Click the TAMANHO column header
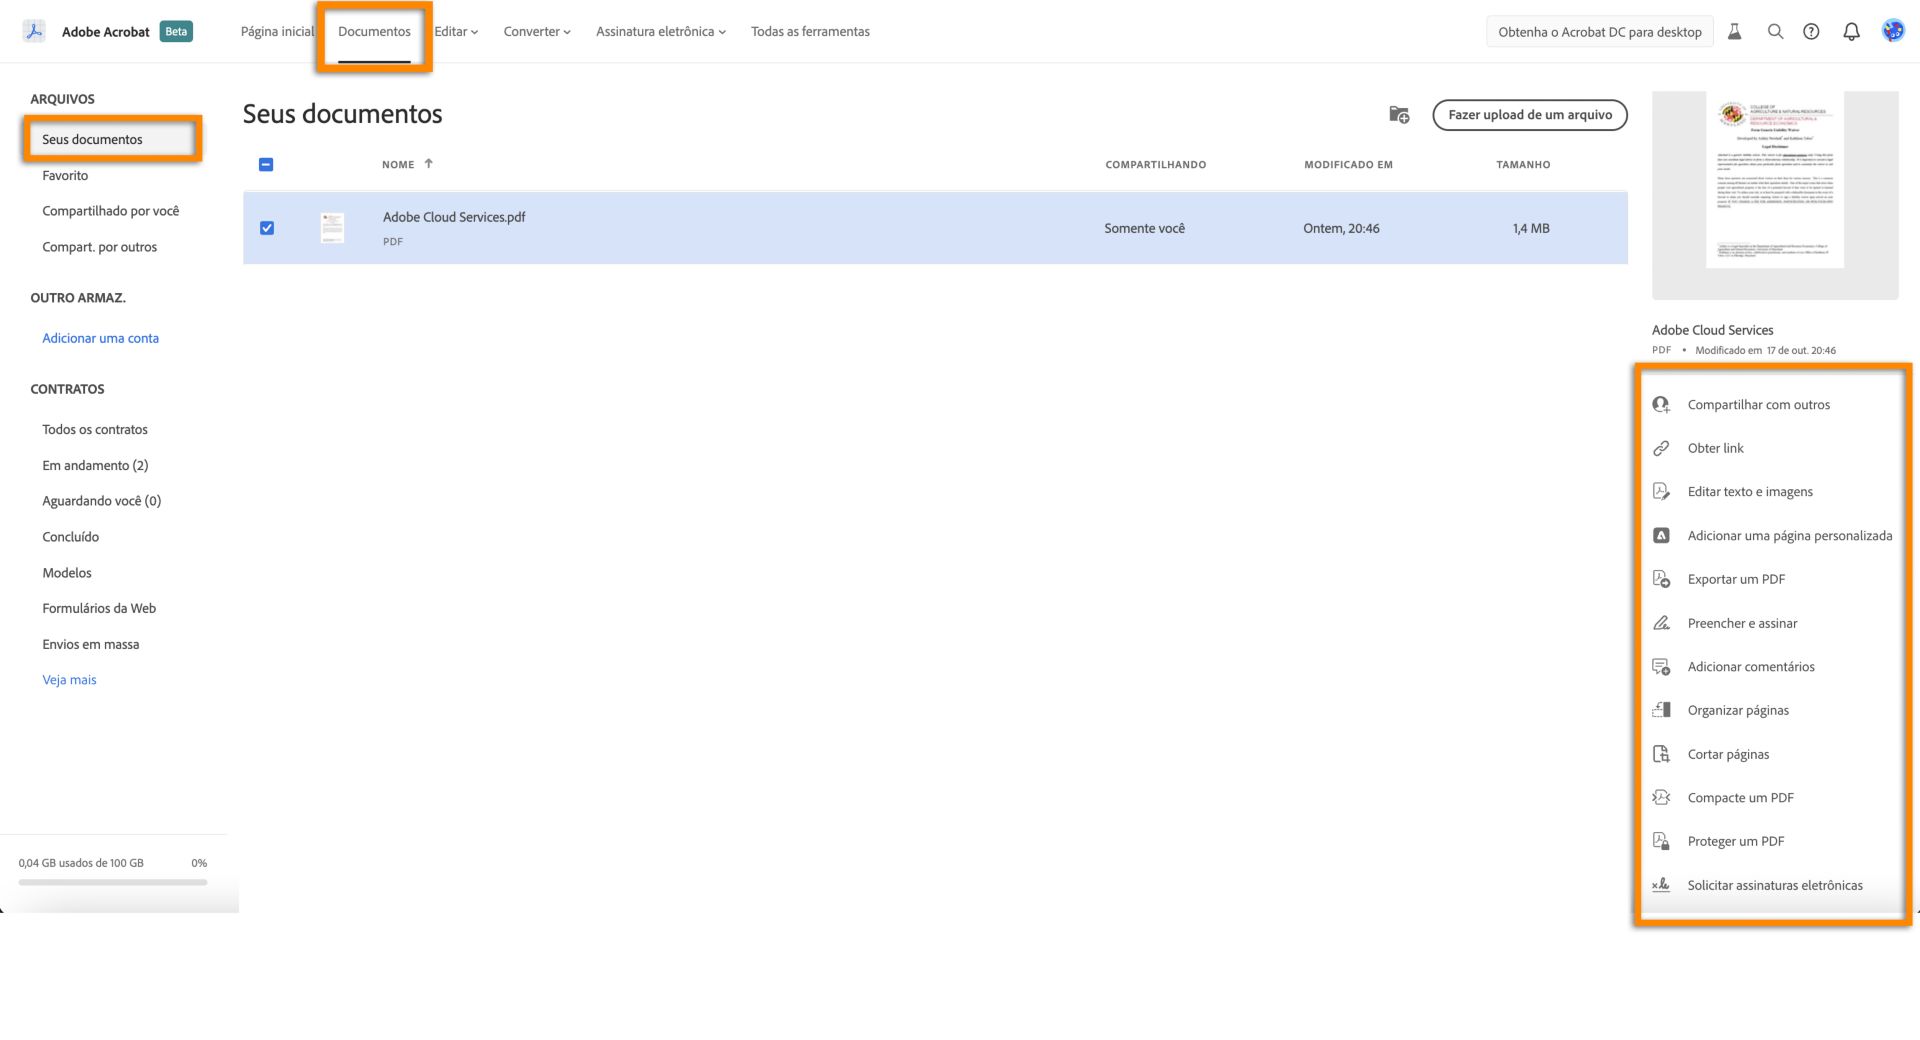The width and height of the screenshot is (1920, 1040). [1523, 164]
